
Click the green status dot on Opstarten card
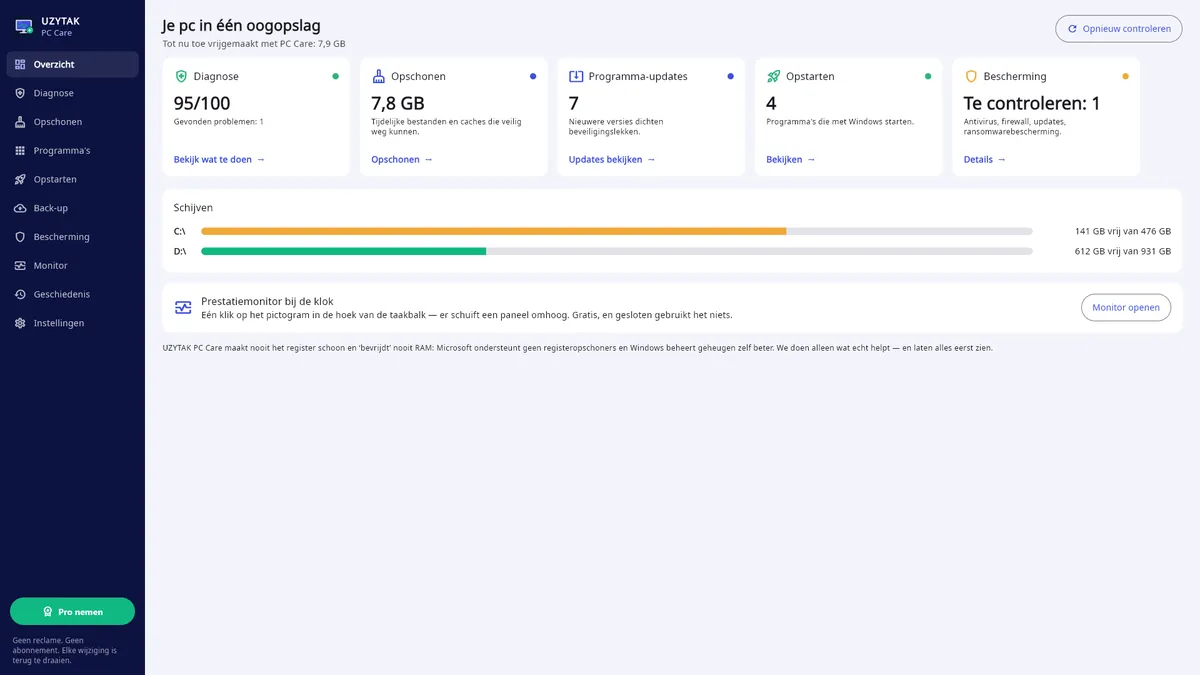[928, 76]
